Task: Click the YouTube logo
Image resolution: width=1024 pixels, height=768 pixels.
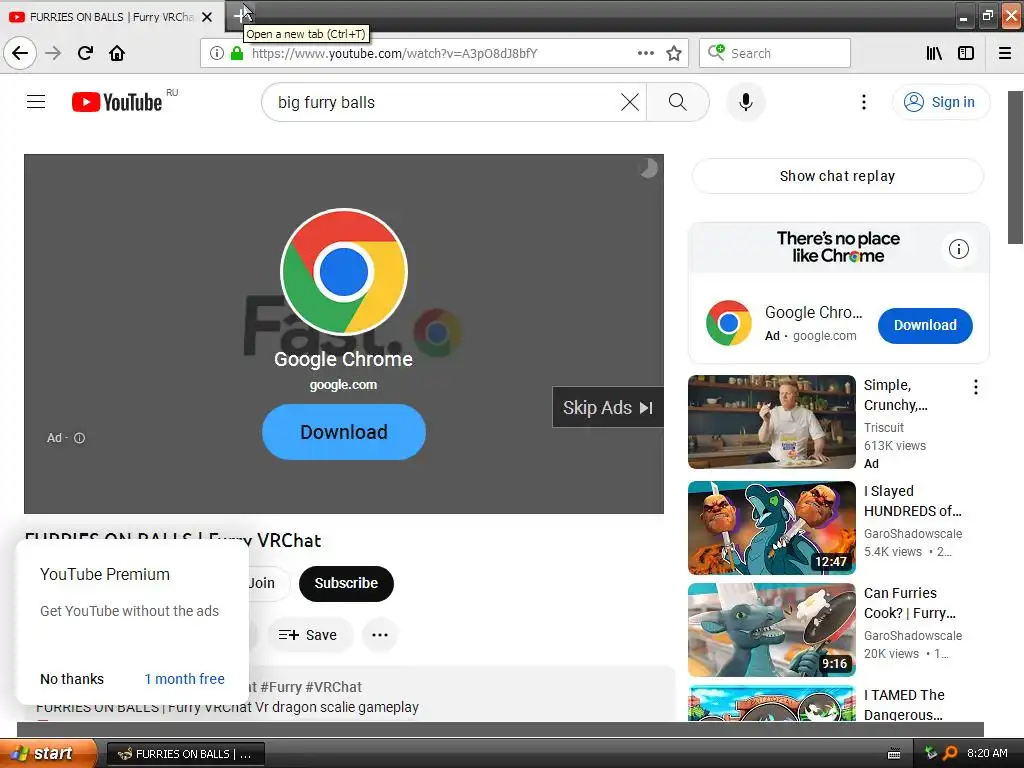Action: (x=118, y=102)
